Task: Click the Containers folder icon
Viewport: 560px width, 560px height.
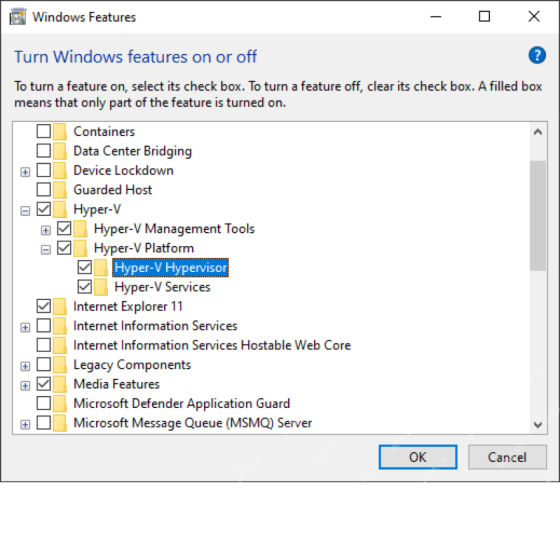Action: [60, 131]
